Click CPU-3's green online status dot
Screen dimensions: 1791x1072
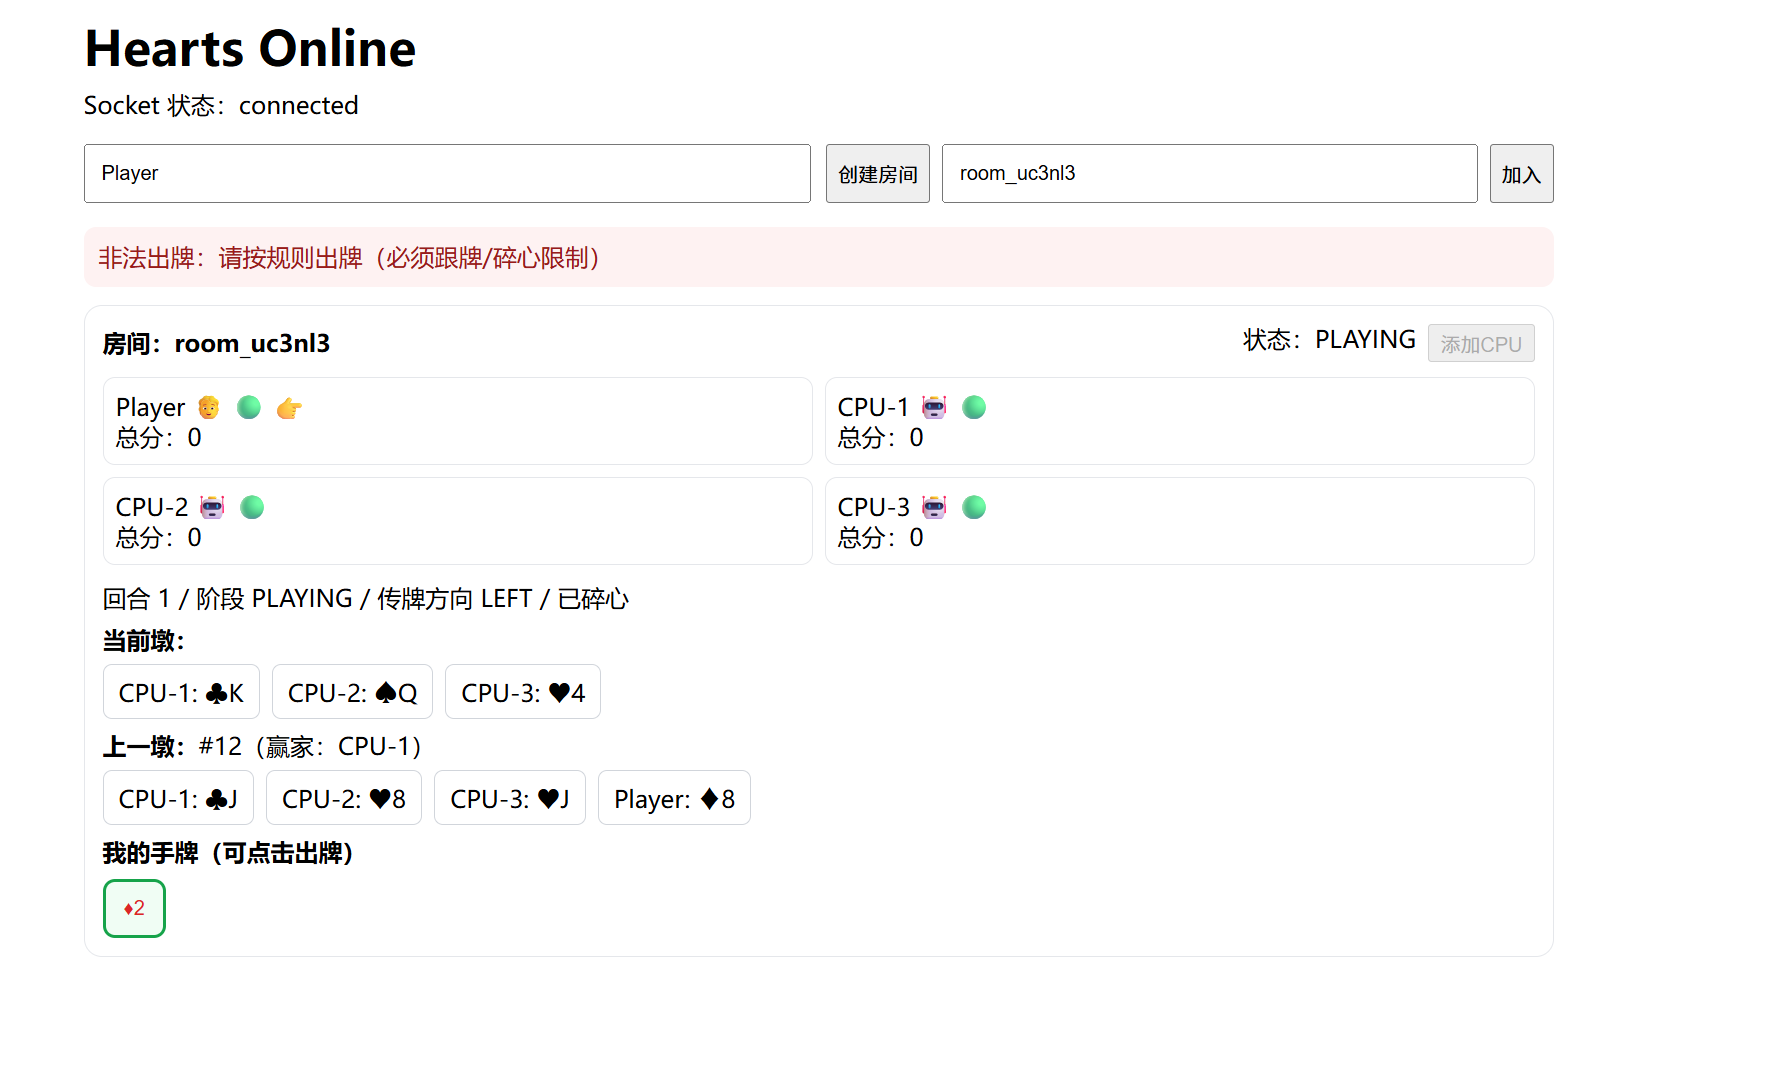[974, 507]
